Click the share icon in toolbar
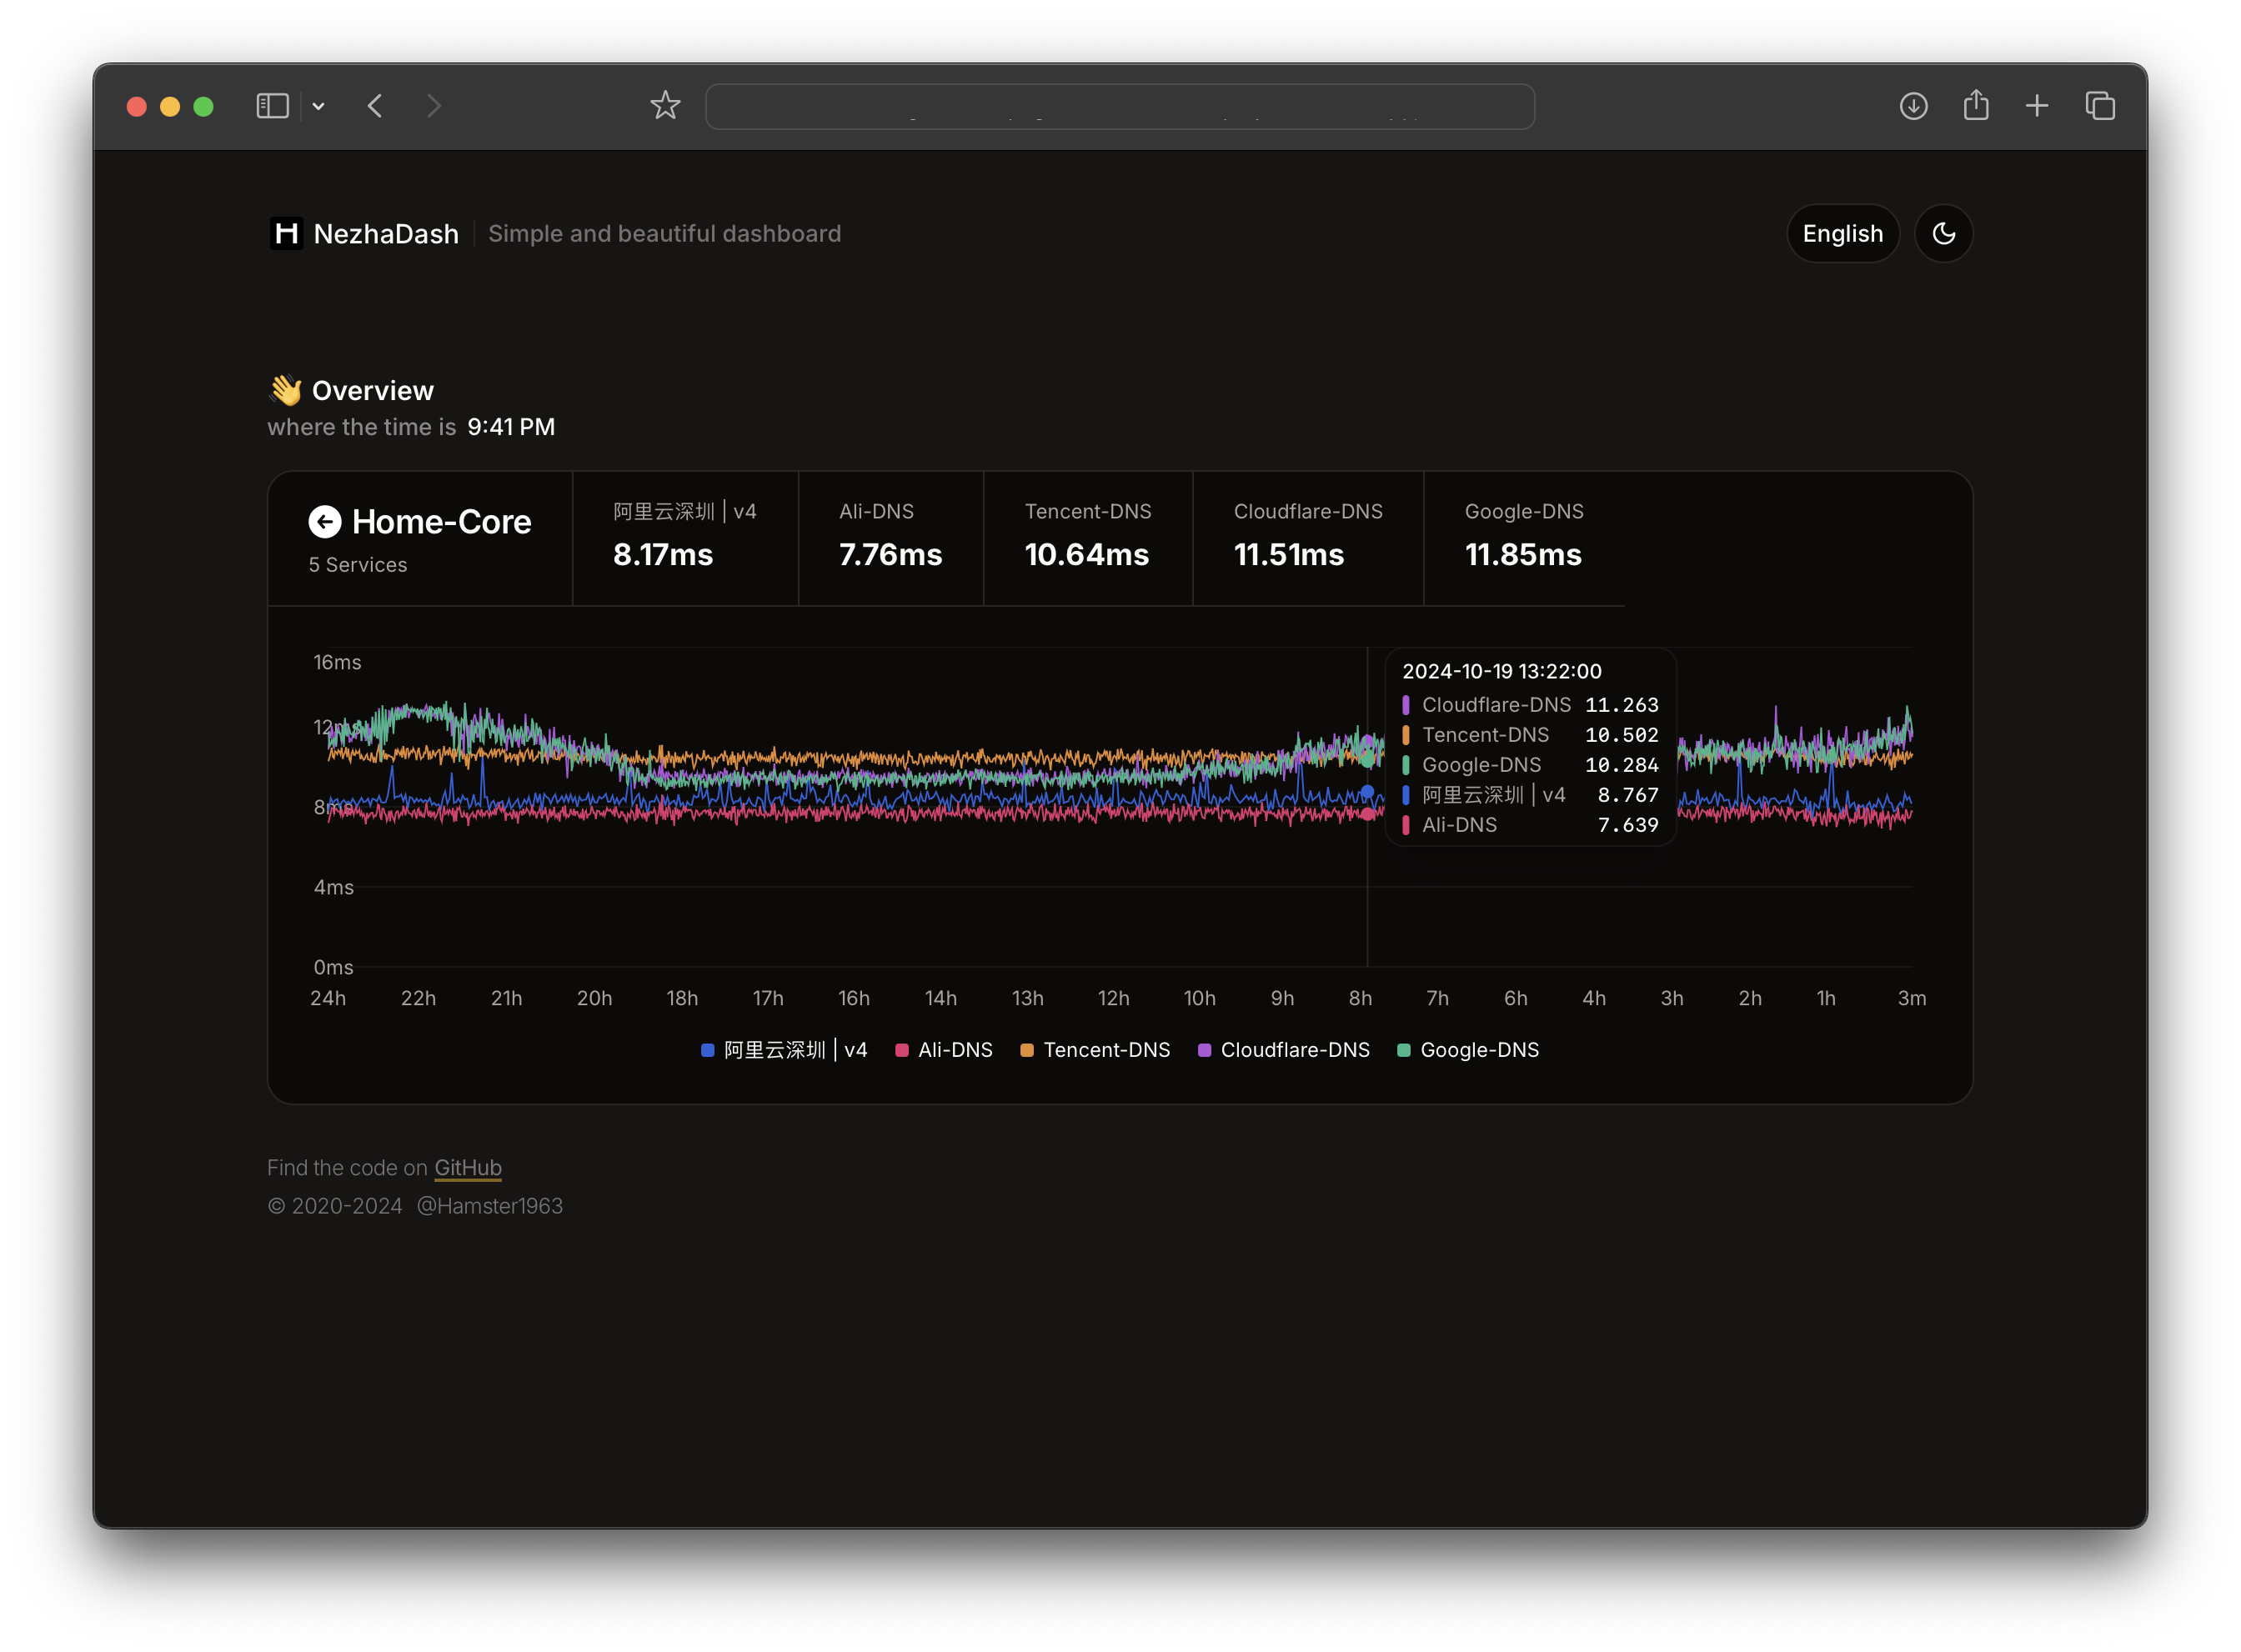Image resolution: width=2241 pixels, height=1652 pixels. coord(1975,106)
